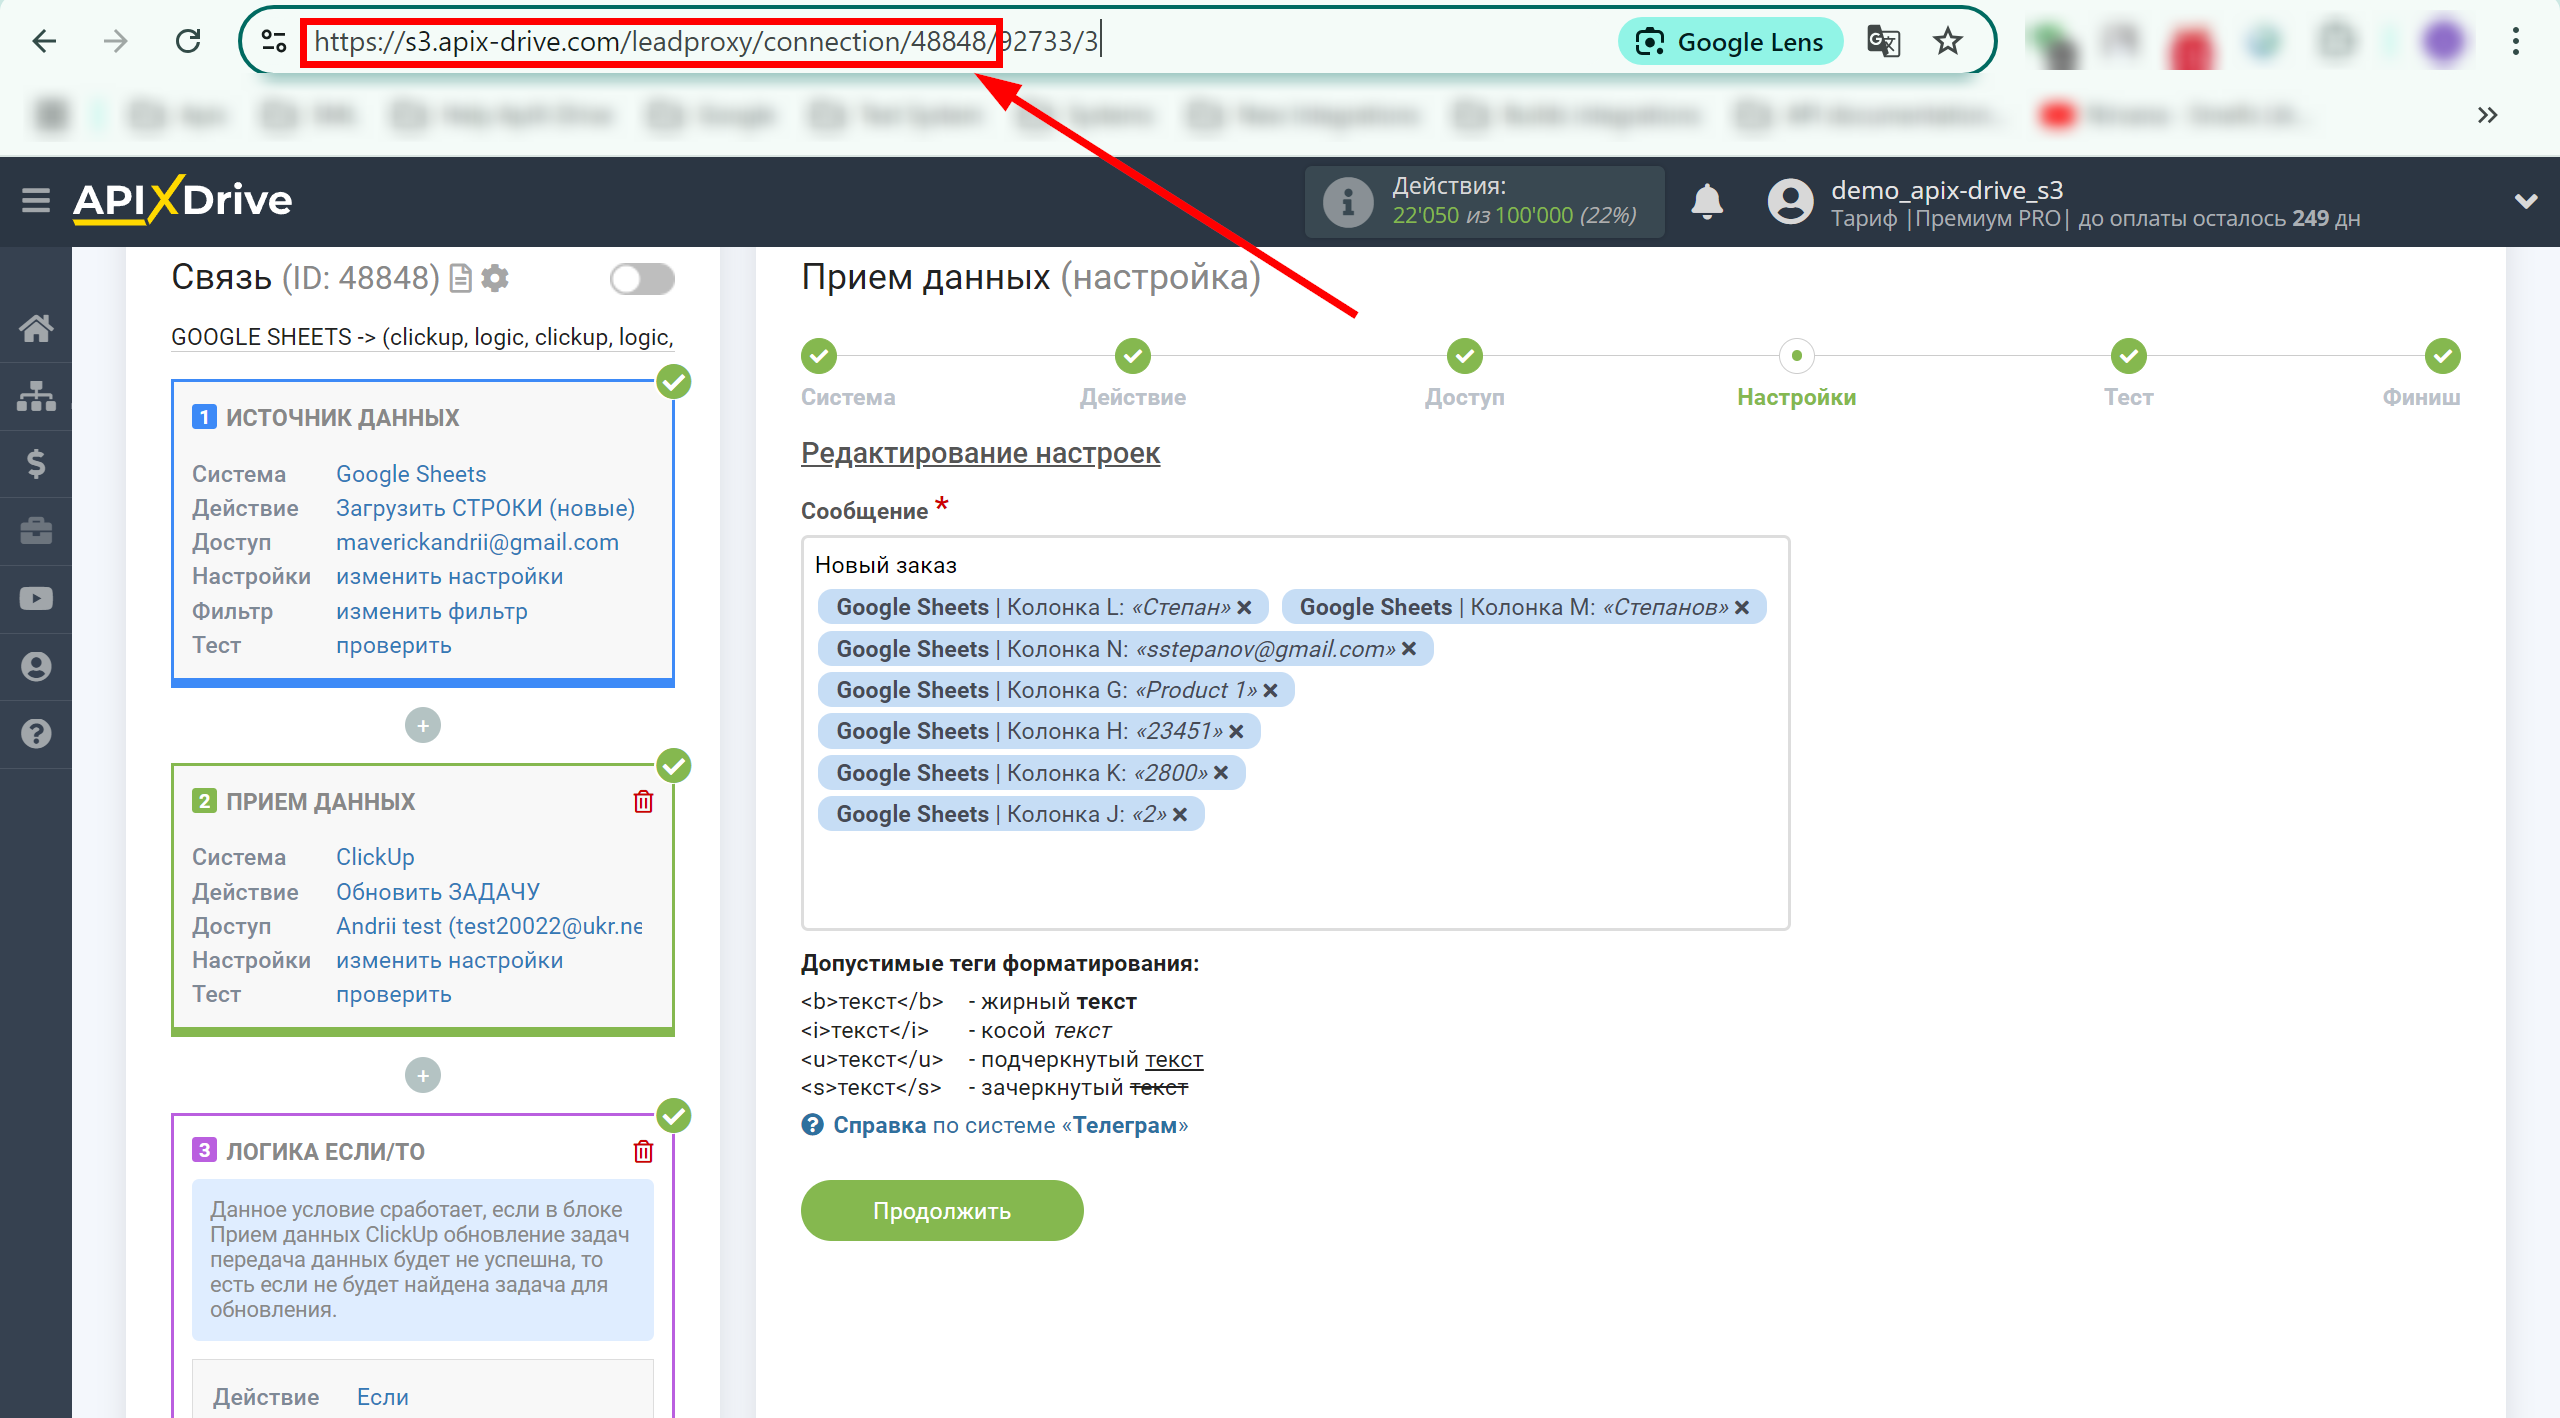This screenshot has height=1418, width=2560.
Task: Go to Тест step
Action: point(2129,356)
